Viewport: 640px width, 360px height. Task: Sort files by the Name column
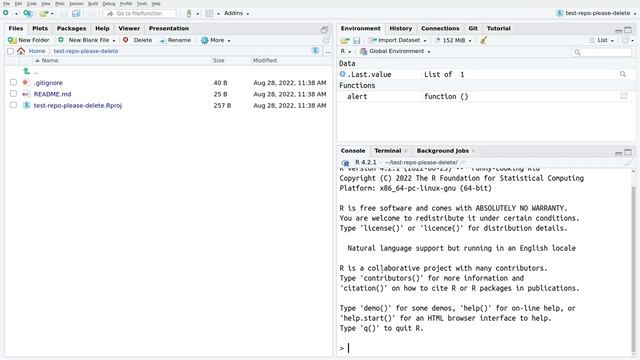pyautogui.click(x=49, y=60)
